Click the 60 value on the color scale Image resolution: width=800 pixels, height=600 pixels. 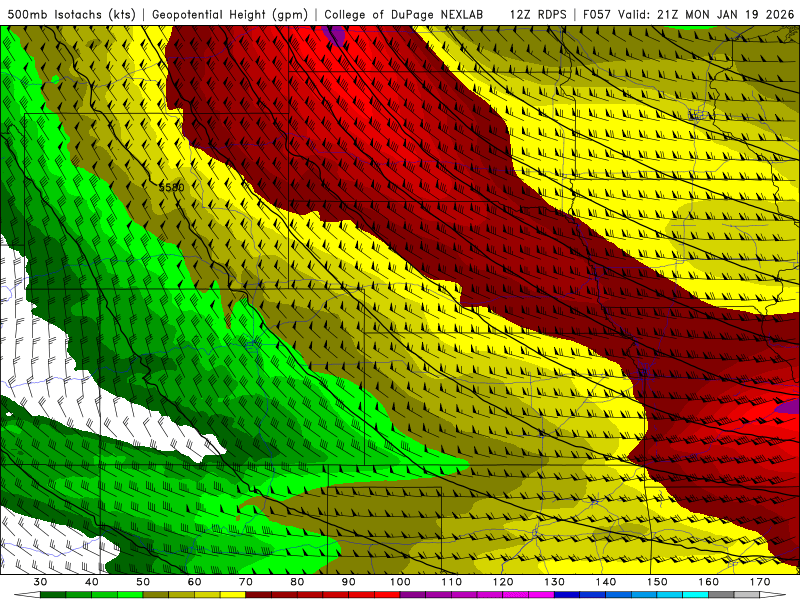pyautogui.click(x=194, y=582)
